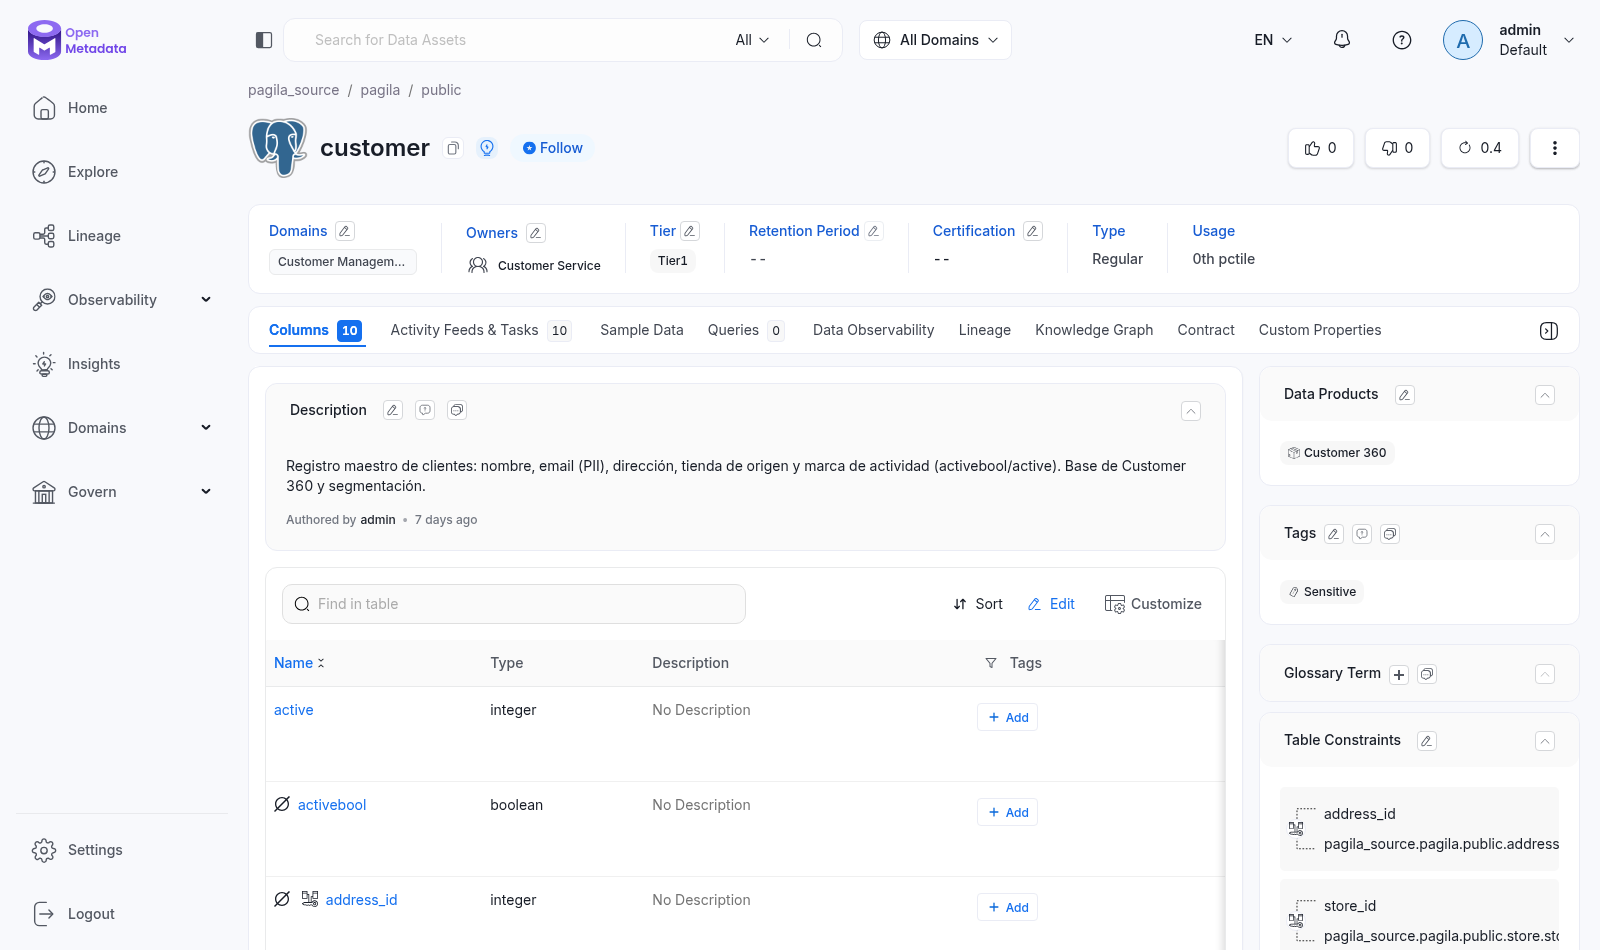This screenshot has height=950, width=1600.
Task: Request tags update icon in Tags panel
Action: point(1362,534)
